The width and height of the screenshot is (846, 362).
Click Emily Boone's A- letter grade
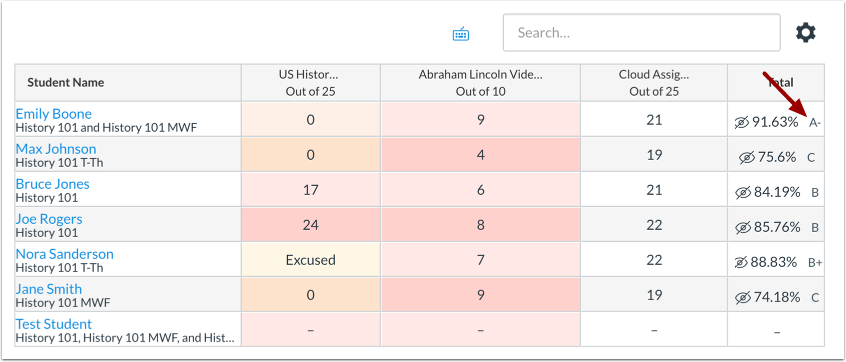[815, 123]
